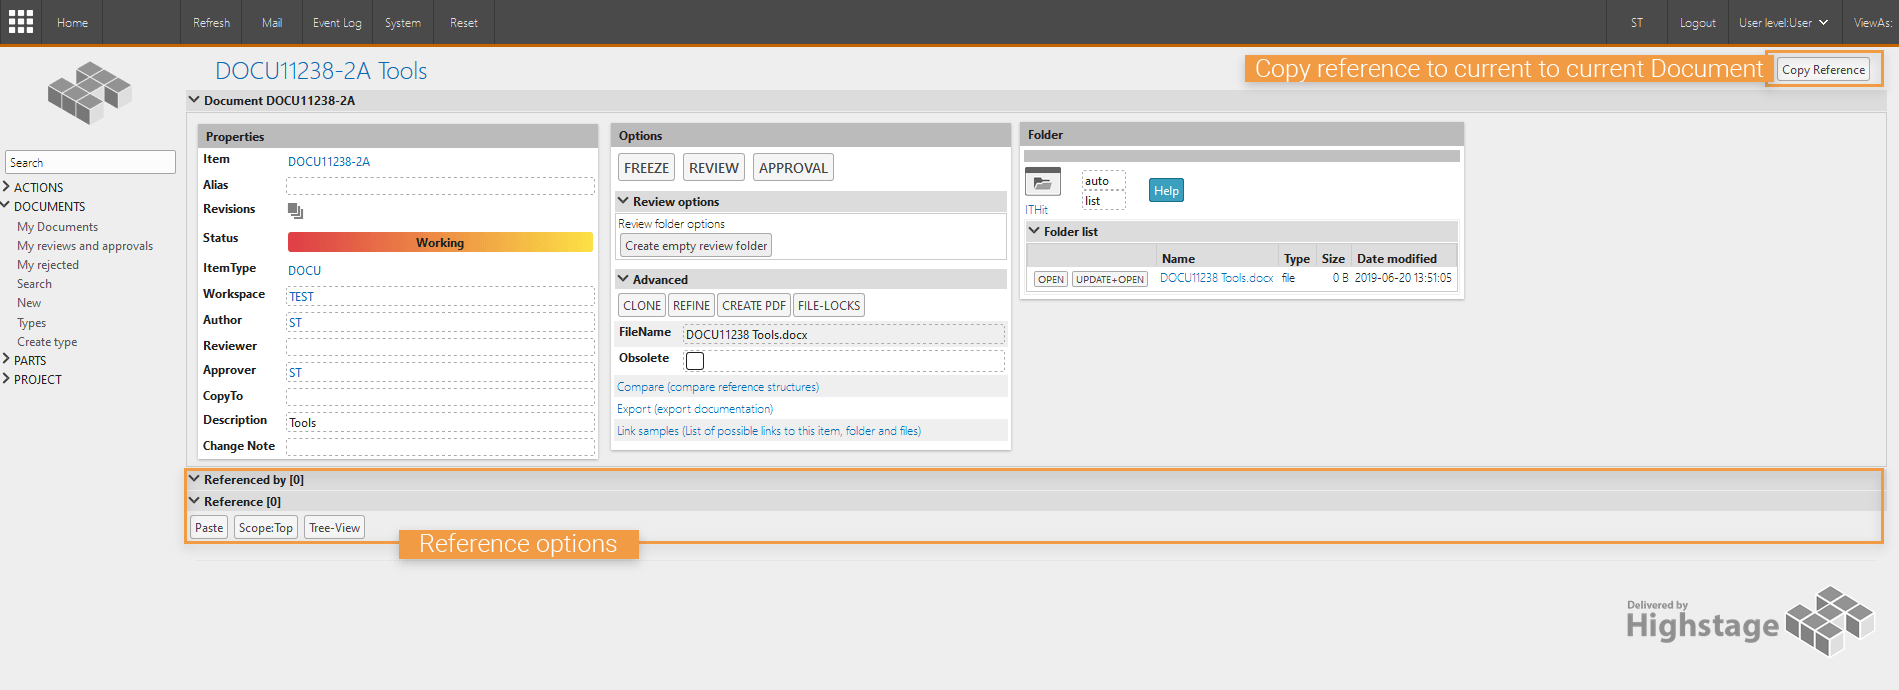Collapse the DOCUMENTS tree node
Screen dimensions: 1899x690
pos(6,206)
